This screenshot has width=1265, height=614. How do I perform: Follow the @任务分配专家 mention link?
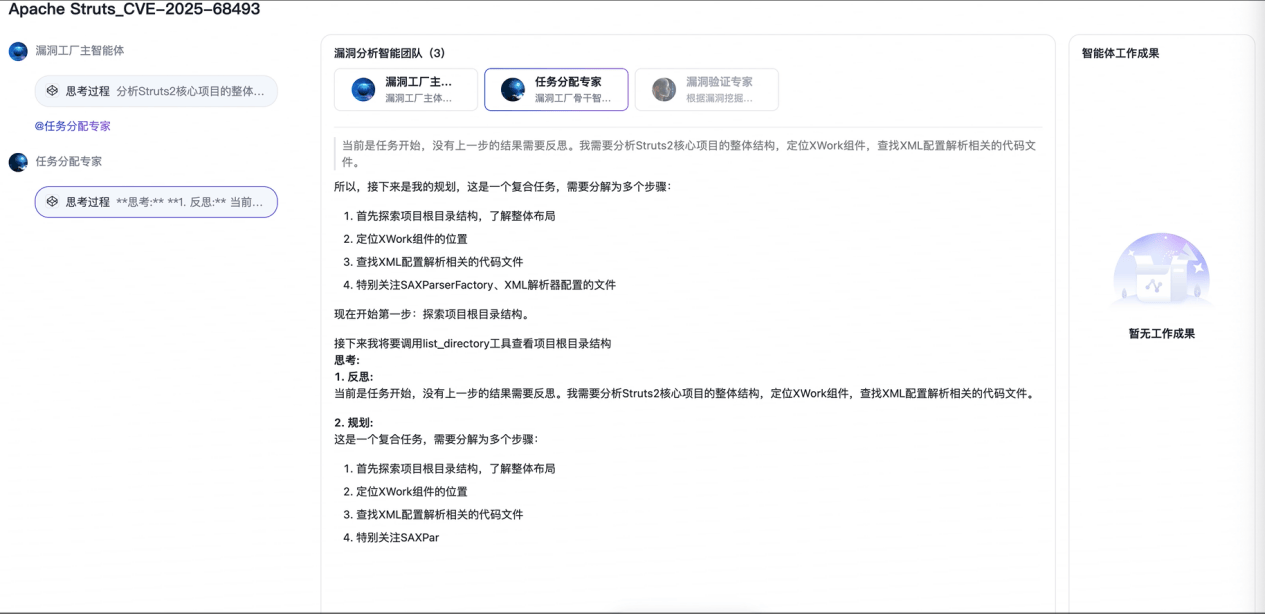(72, 126)
